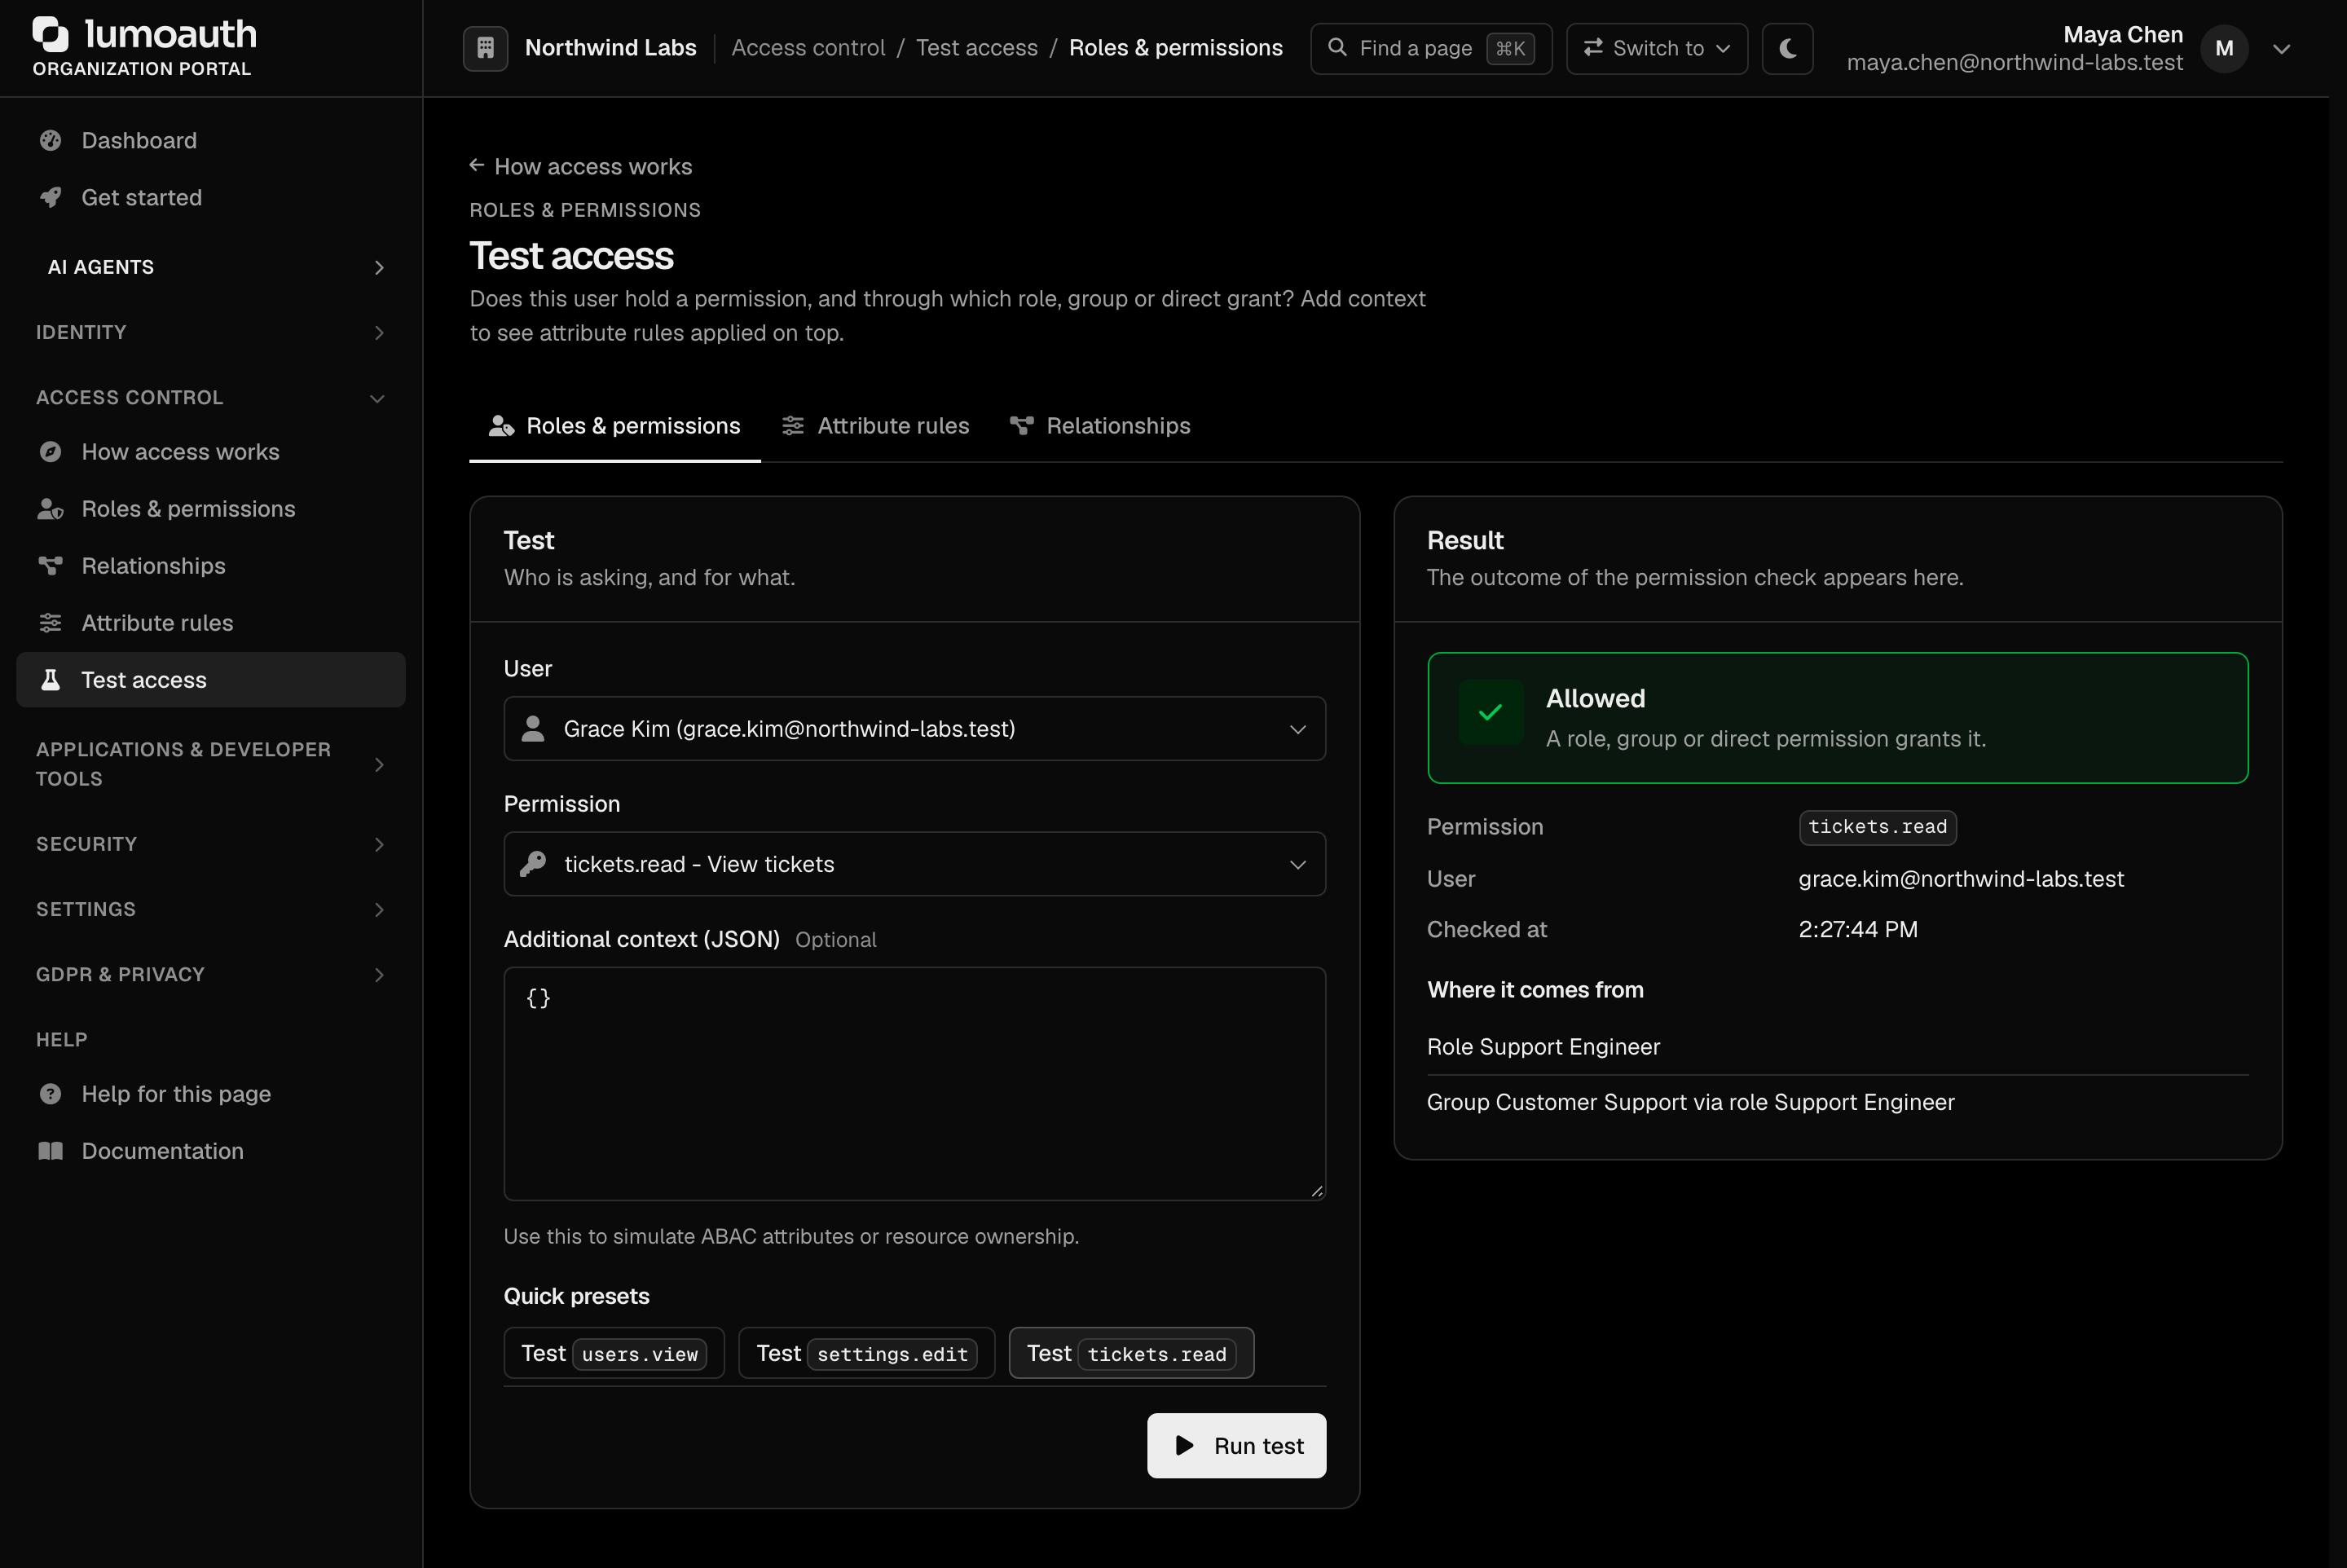This screenshot has height=1568, width=2347.
Task: Switch to the Relationships tab
Action: (1100, 426)
